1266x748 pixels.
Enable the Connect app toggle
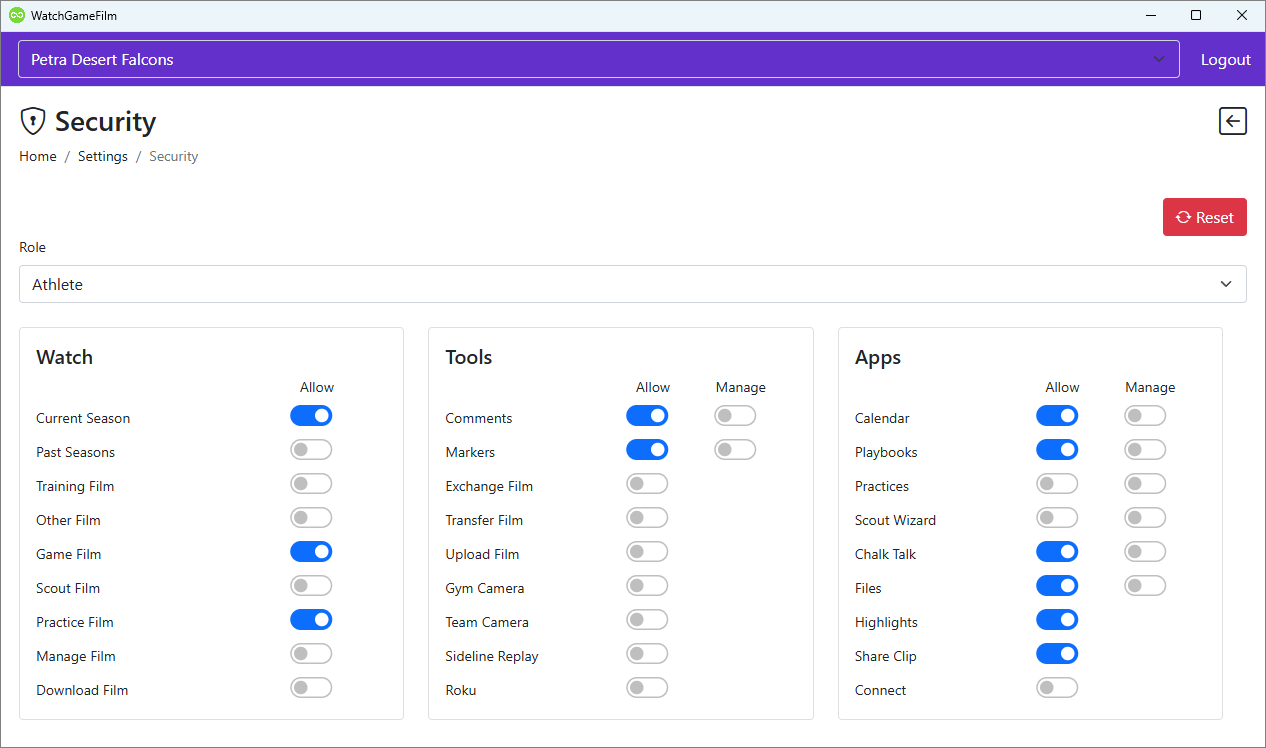point(1057,688)
